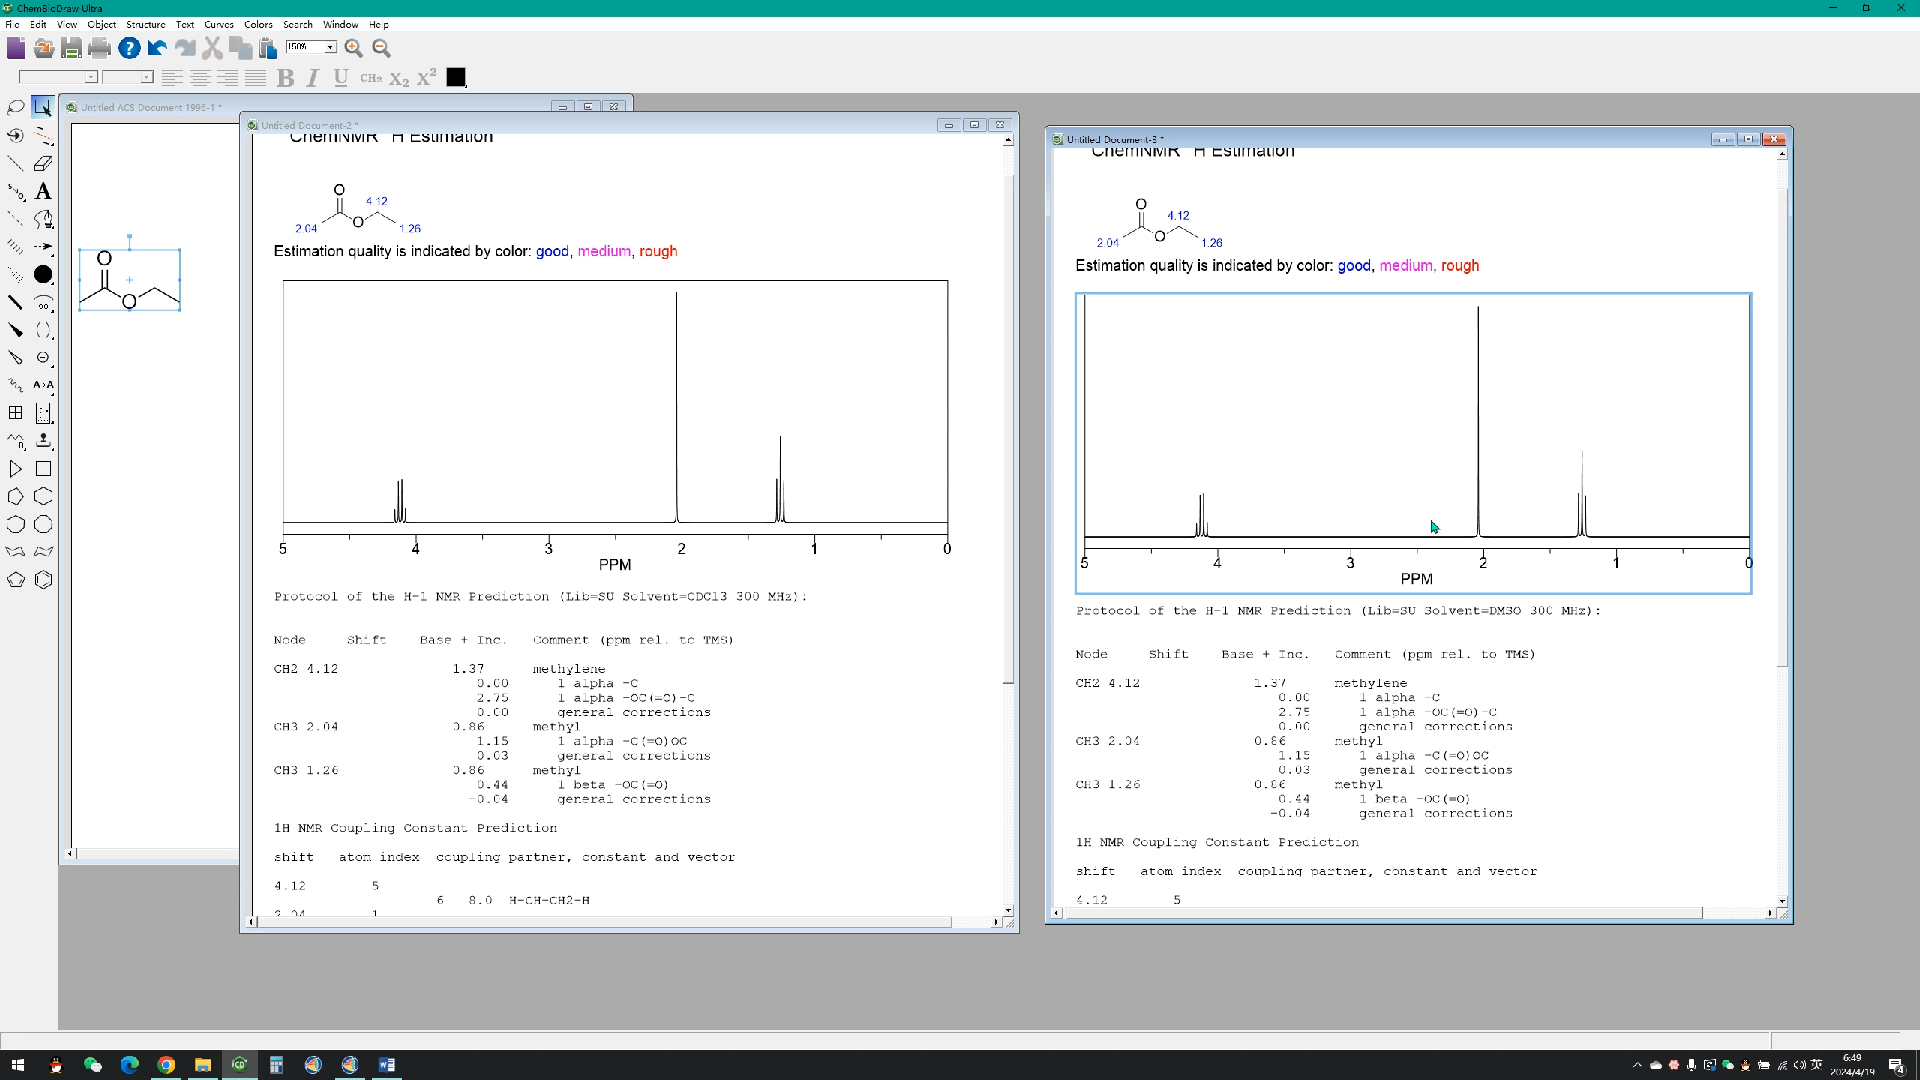Screen dimensions: 1920x1080
Task: Open the Window menu
Action: [x=340, y=24]
